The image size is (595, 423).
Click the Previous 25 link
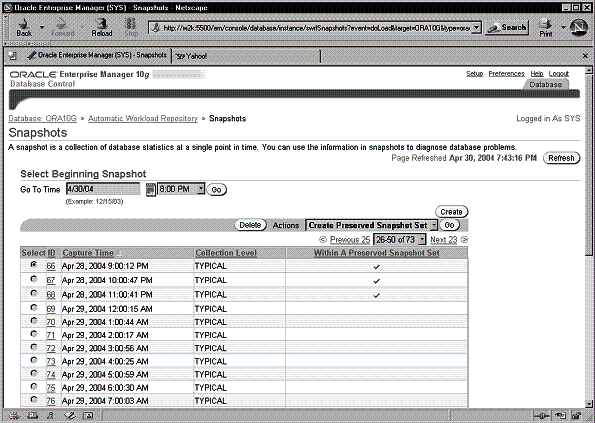(x=349, y=240)
